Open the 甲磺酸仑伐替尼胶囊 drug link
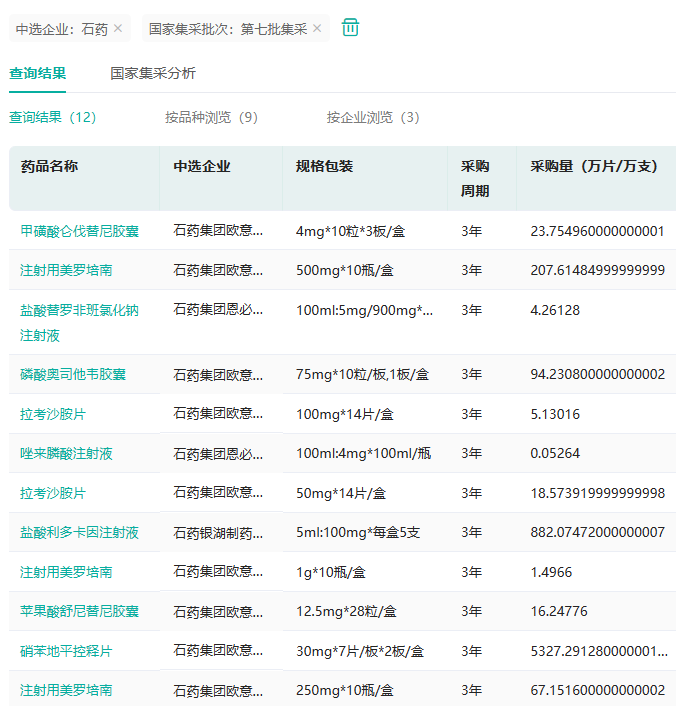Image resolution: width=676 pixels, height=706 pixels. [80, 231]
